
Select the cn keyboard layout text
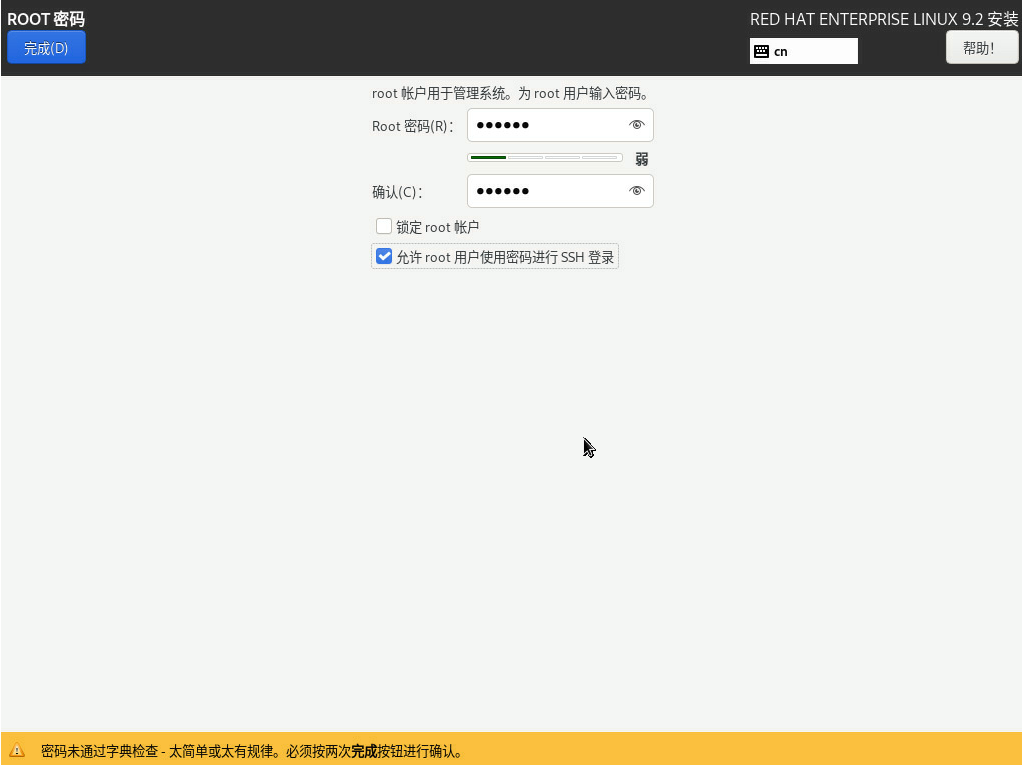pos(781,51)
